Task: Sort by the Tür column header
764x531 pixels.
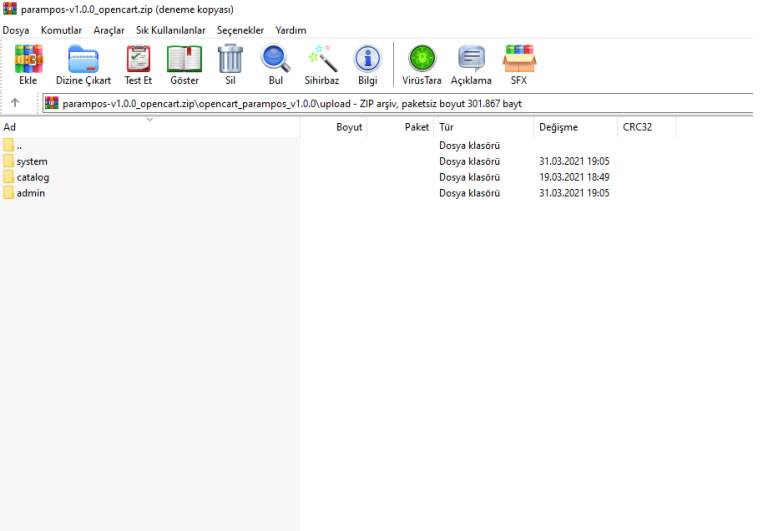Action: (x=484, y=127)
